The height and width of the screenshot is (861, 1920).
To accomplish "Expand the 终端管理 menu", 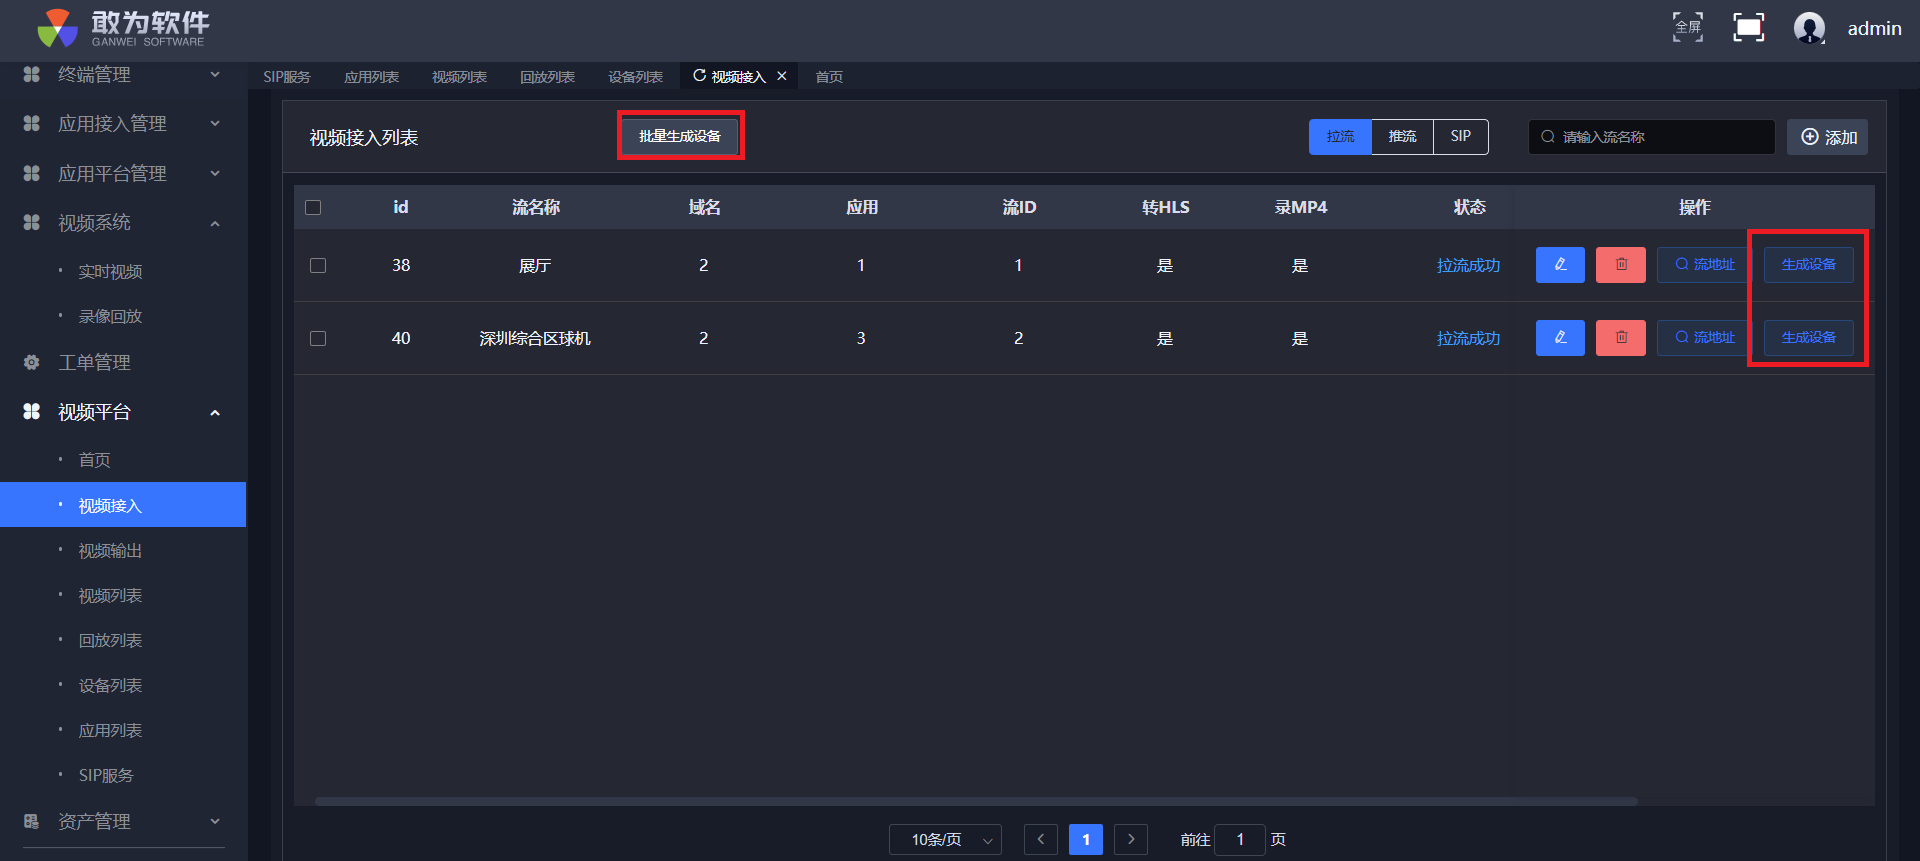I will coord(215,74).
